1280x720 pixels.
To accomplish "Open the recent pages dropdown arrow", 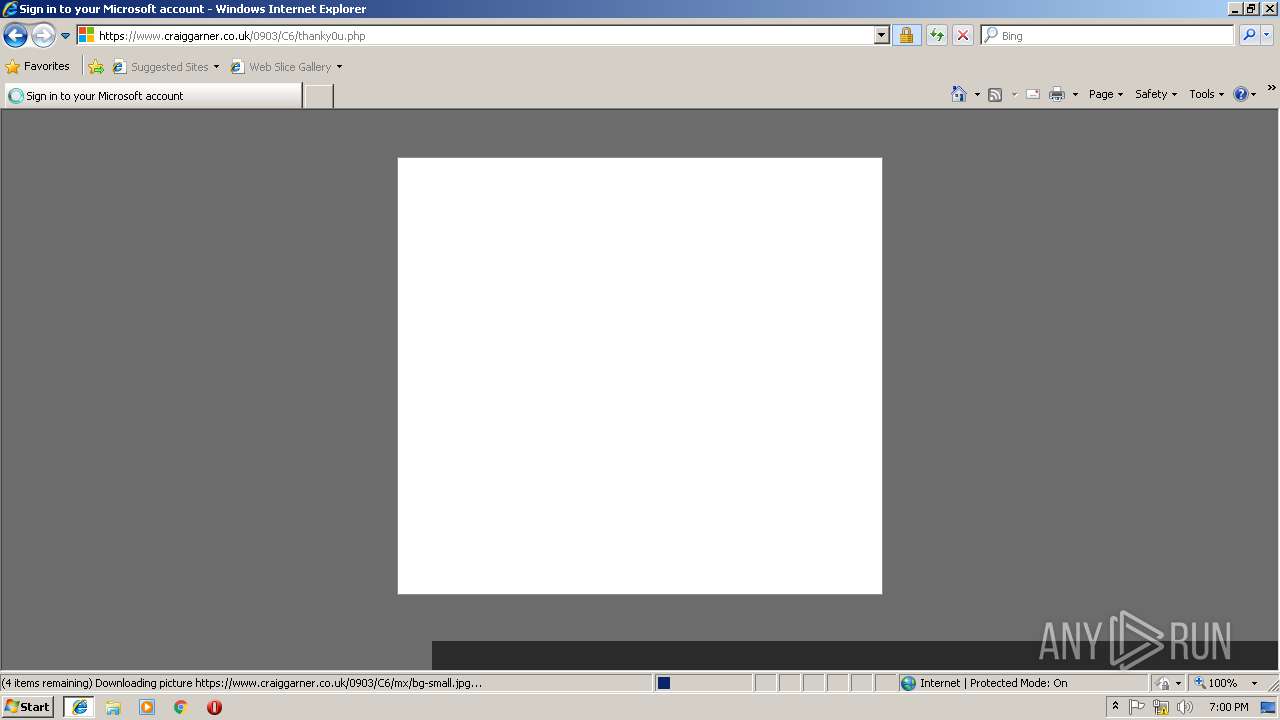I will (66, 36).
